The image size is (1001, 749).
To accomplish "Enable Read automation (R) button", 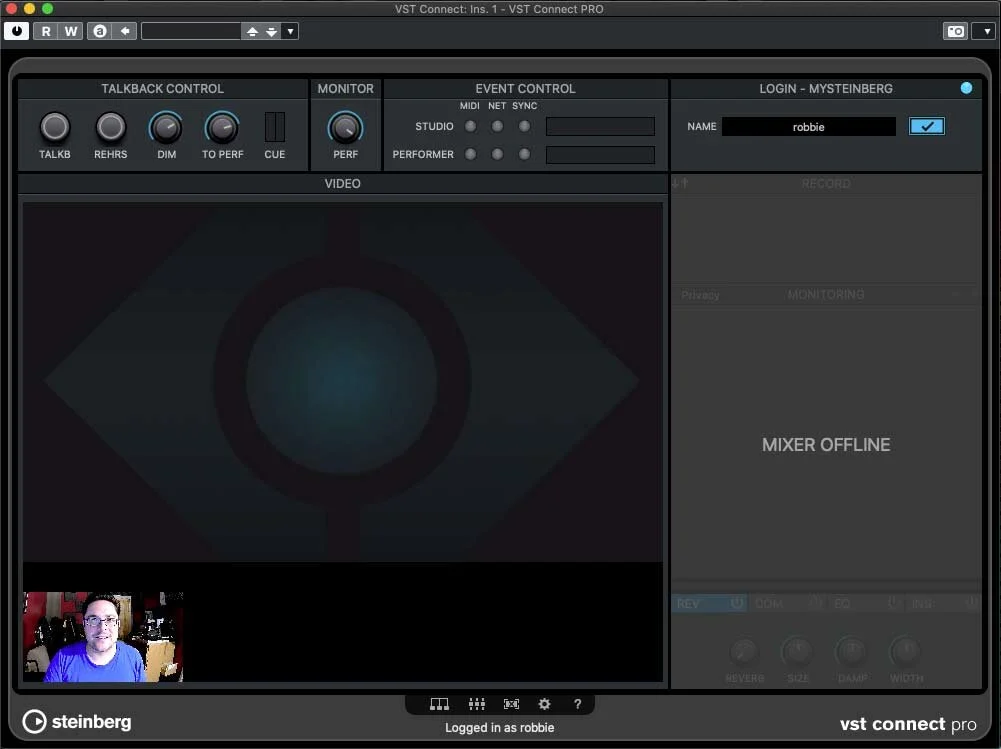I will tap(46, 31).
